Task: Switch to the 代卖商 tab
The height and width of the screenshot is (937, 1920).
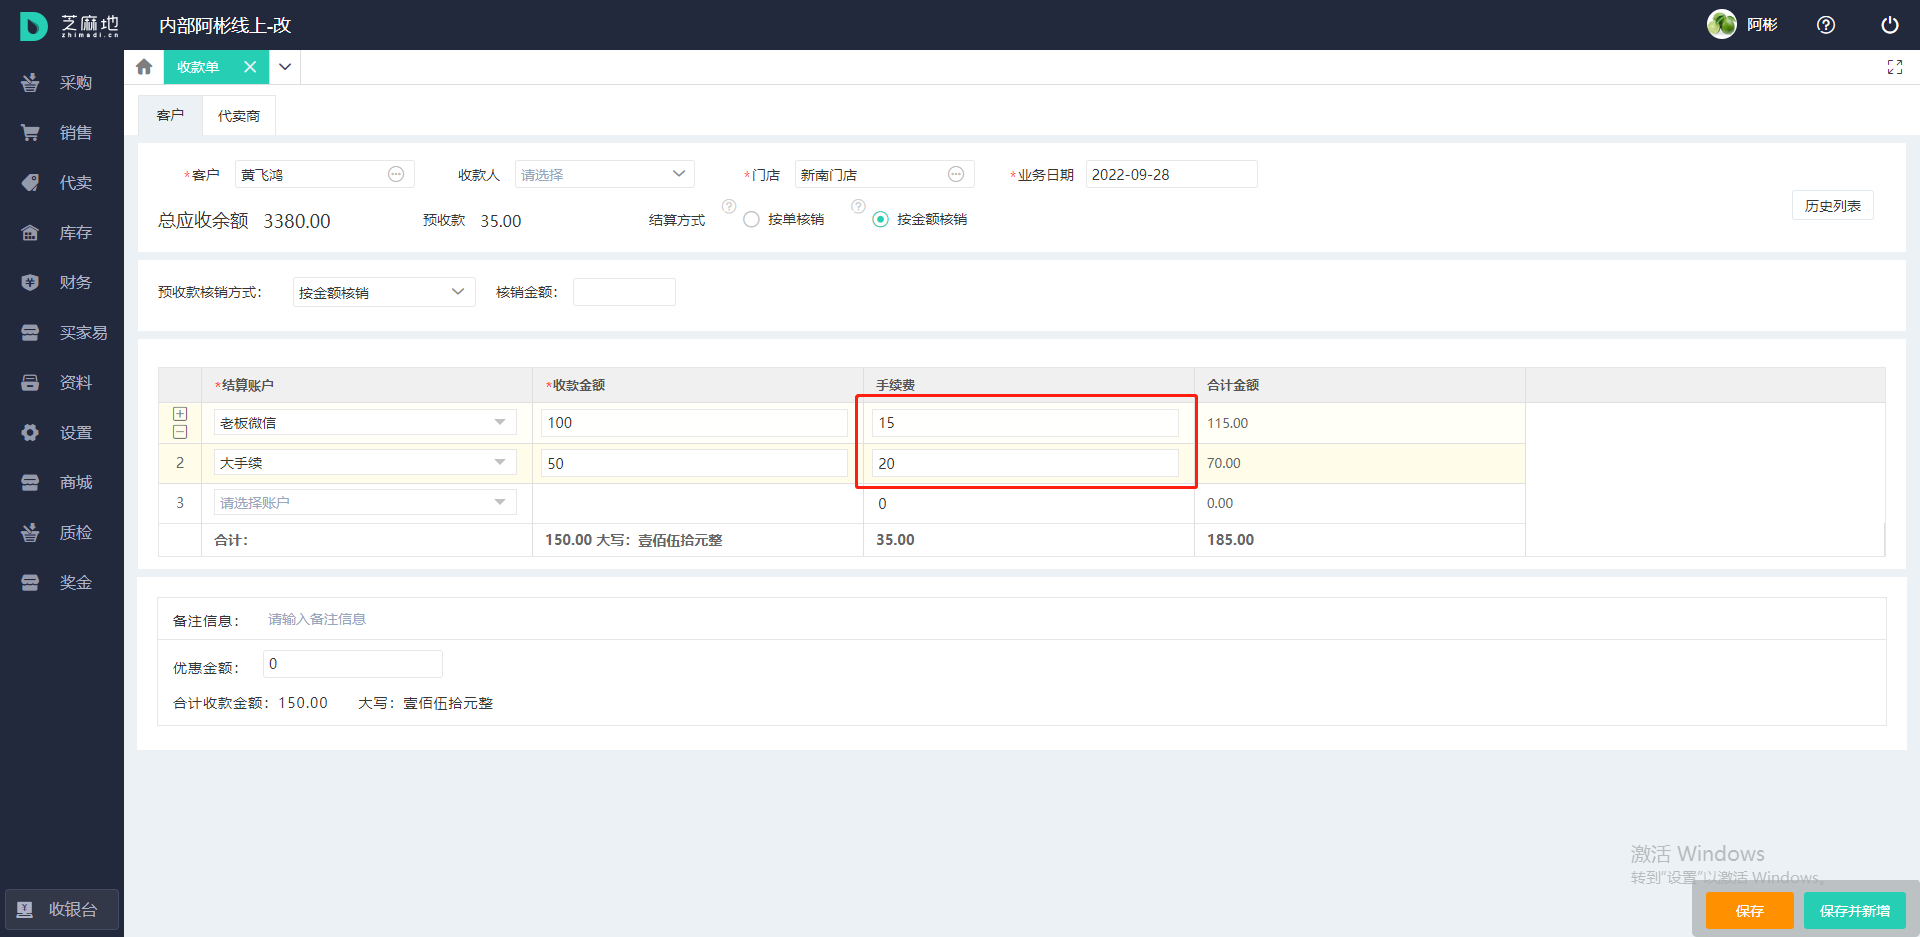Action: (239, 116)
